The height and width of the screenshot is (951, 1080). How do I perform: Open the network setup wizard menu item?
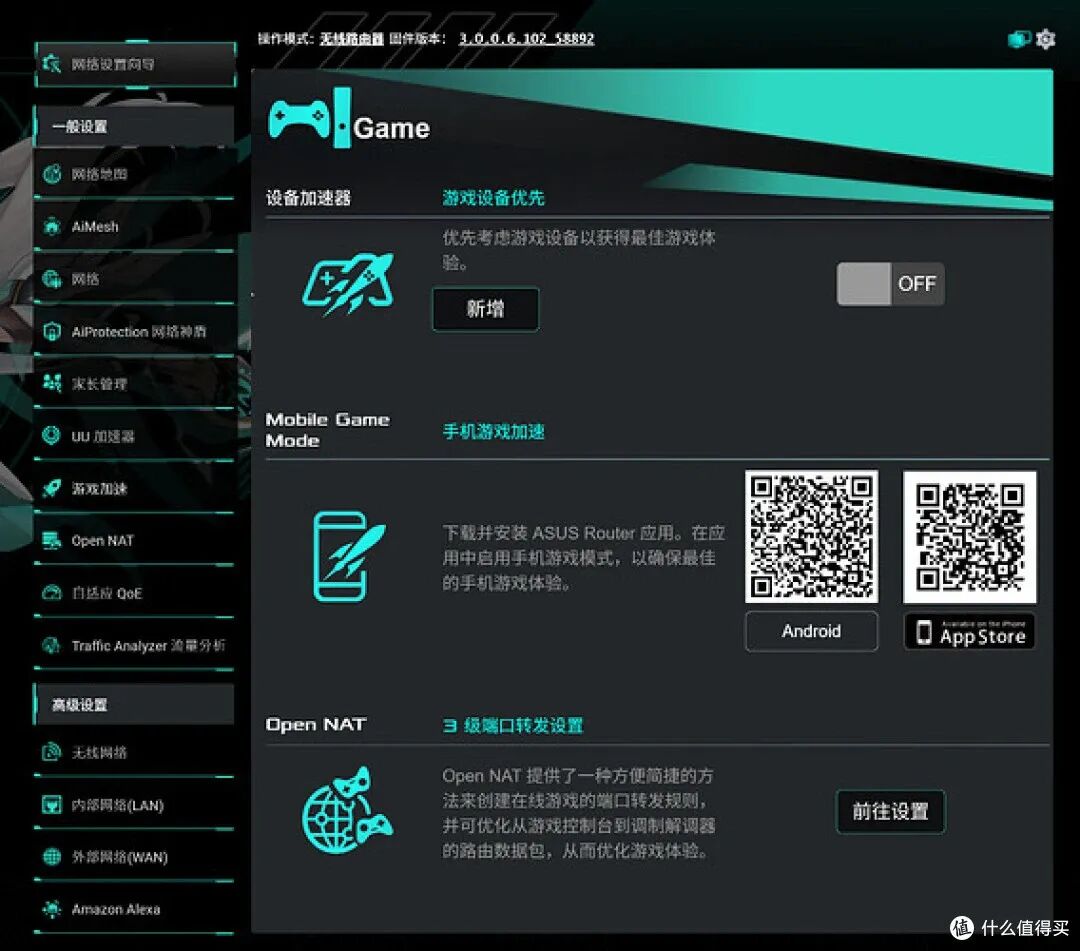tap(136, 64)
